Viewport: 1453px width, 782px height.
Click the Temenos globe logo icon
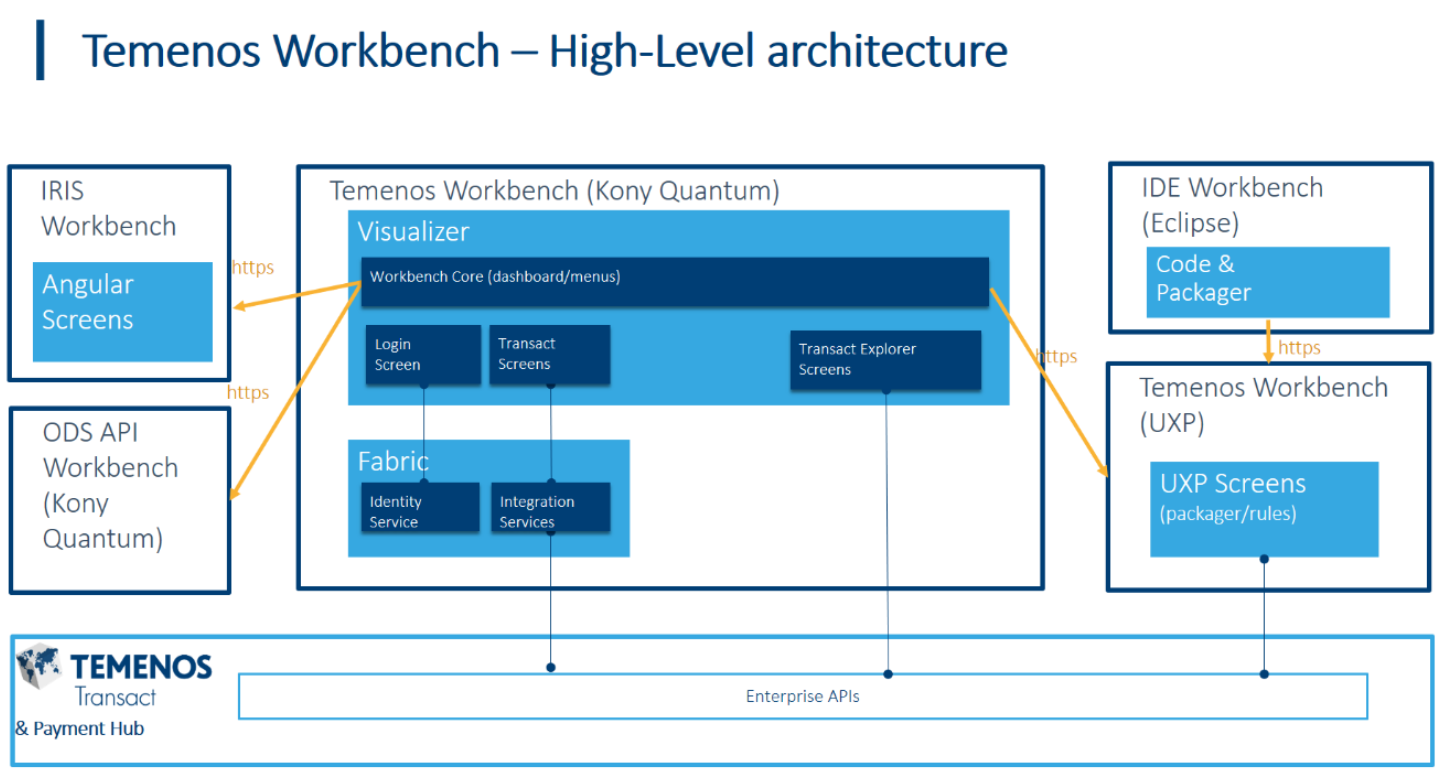[40, 669]
